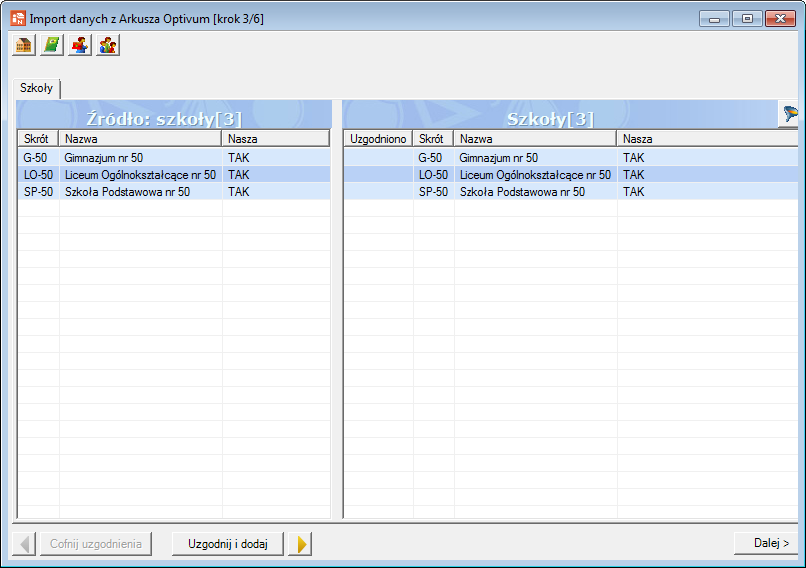Select SP-50 in right Szkoły table
Image resolution: width=806 pixels, height=568 pixels.
(x=433, y=192)
